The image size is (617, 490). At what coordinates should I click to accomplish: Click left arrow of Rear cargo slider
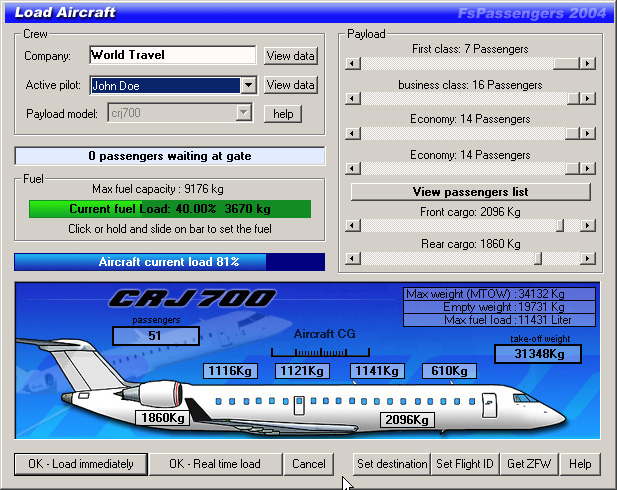[353, 259]
